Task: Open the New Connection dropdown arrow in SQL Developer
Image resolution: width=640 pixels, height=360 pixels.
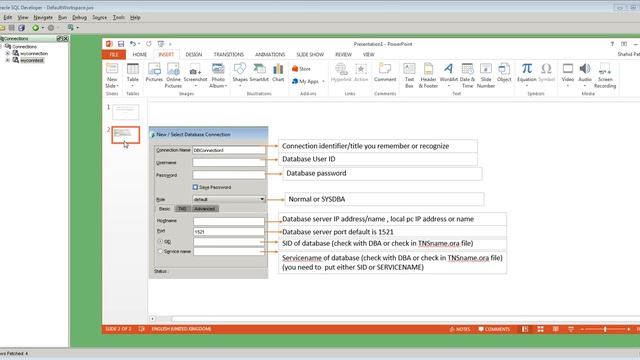Action: (x=42, y=28)
